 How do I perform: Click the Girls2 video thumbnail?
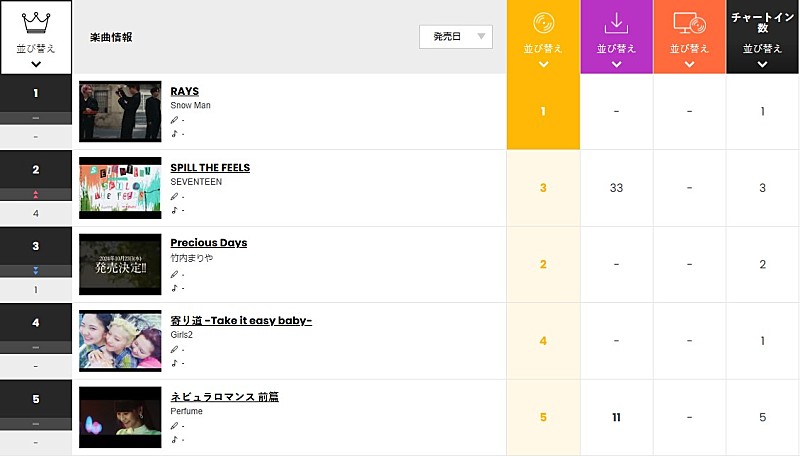tap(120, 341)
